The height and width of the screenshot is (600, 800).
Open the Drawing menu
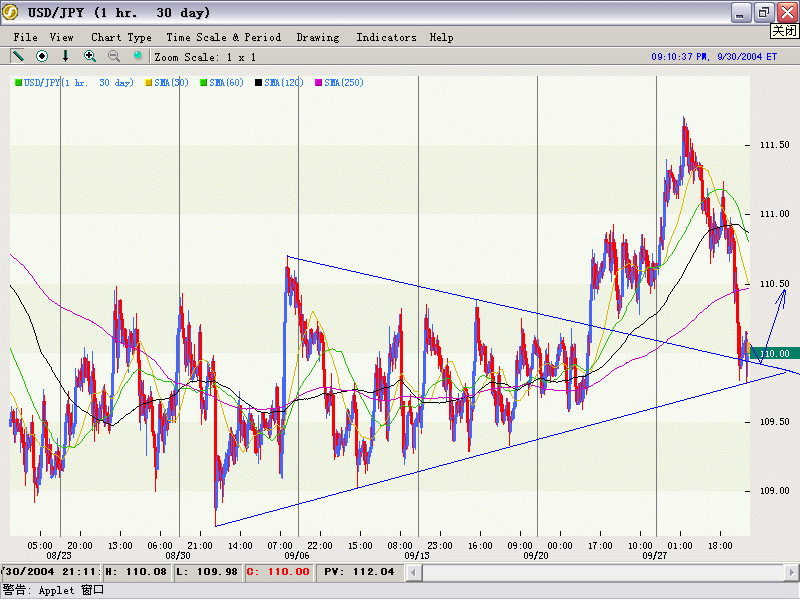coord(318,37)
